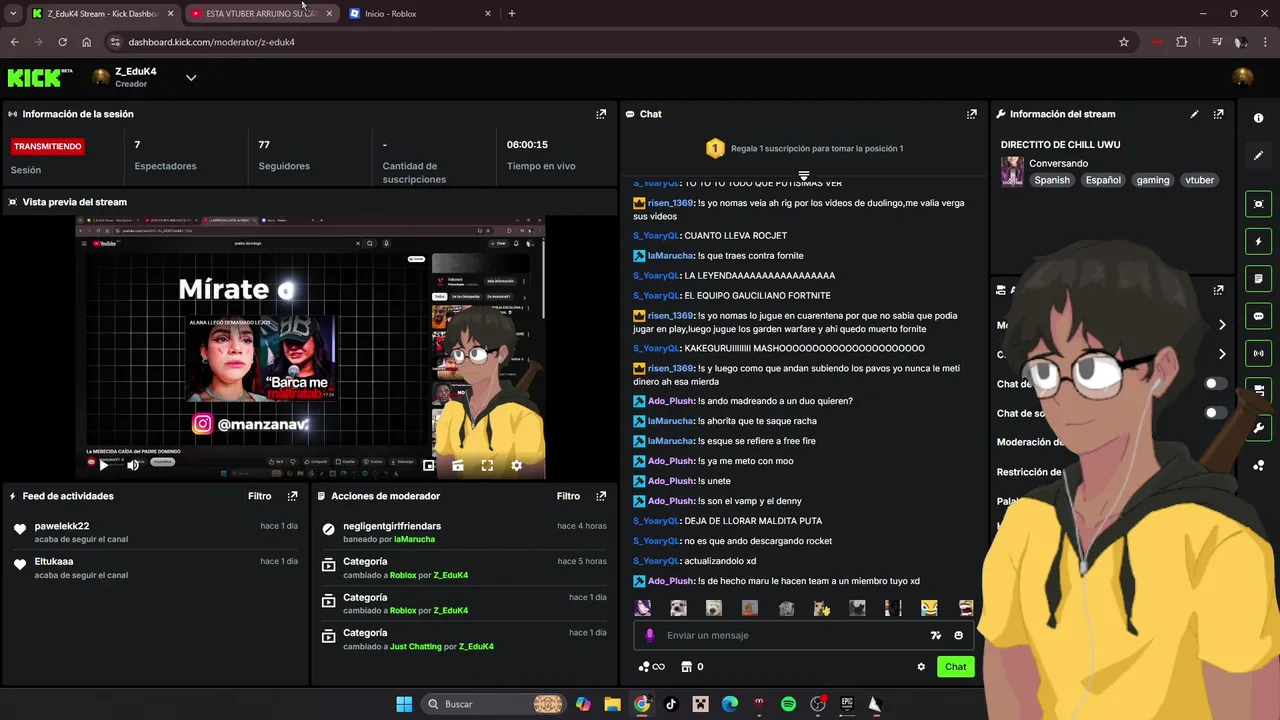1280x720 pixels.
Task: Click the pencil edit icon in right sidebar
Action: pyautogui.click(x=1258, y=155)
